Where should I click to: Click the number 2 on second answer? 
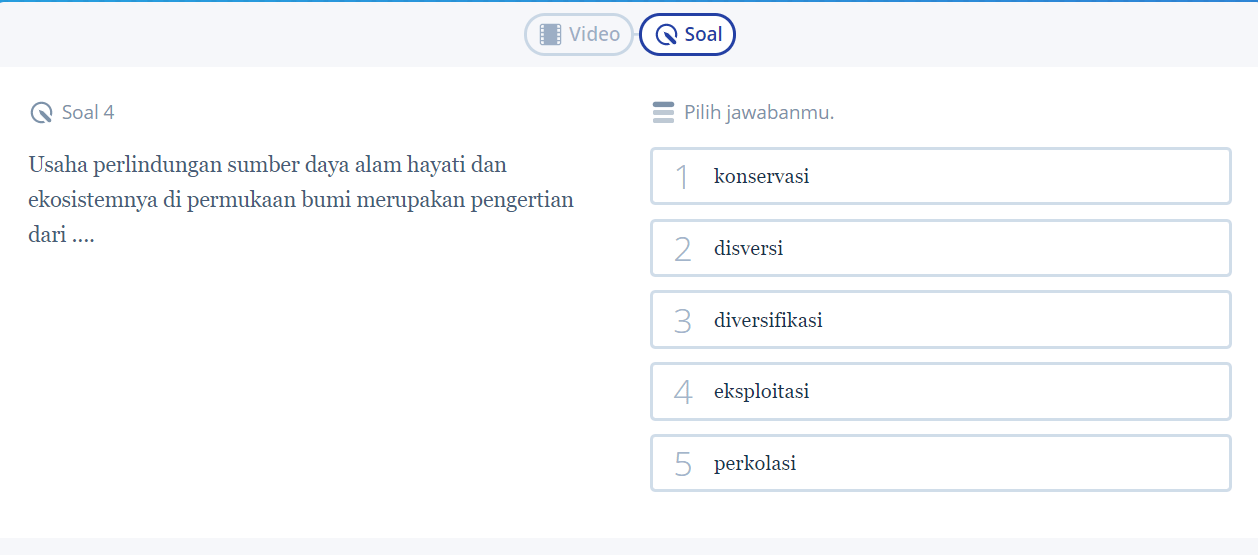click(x=683, y=249)
